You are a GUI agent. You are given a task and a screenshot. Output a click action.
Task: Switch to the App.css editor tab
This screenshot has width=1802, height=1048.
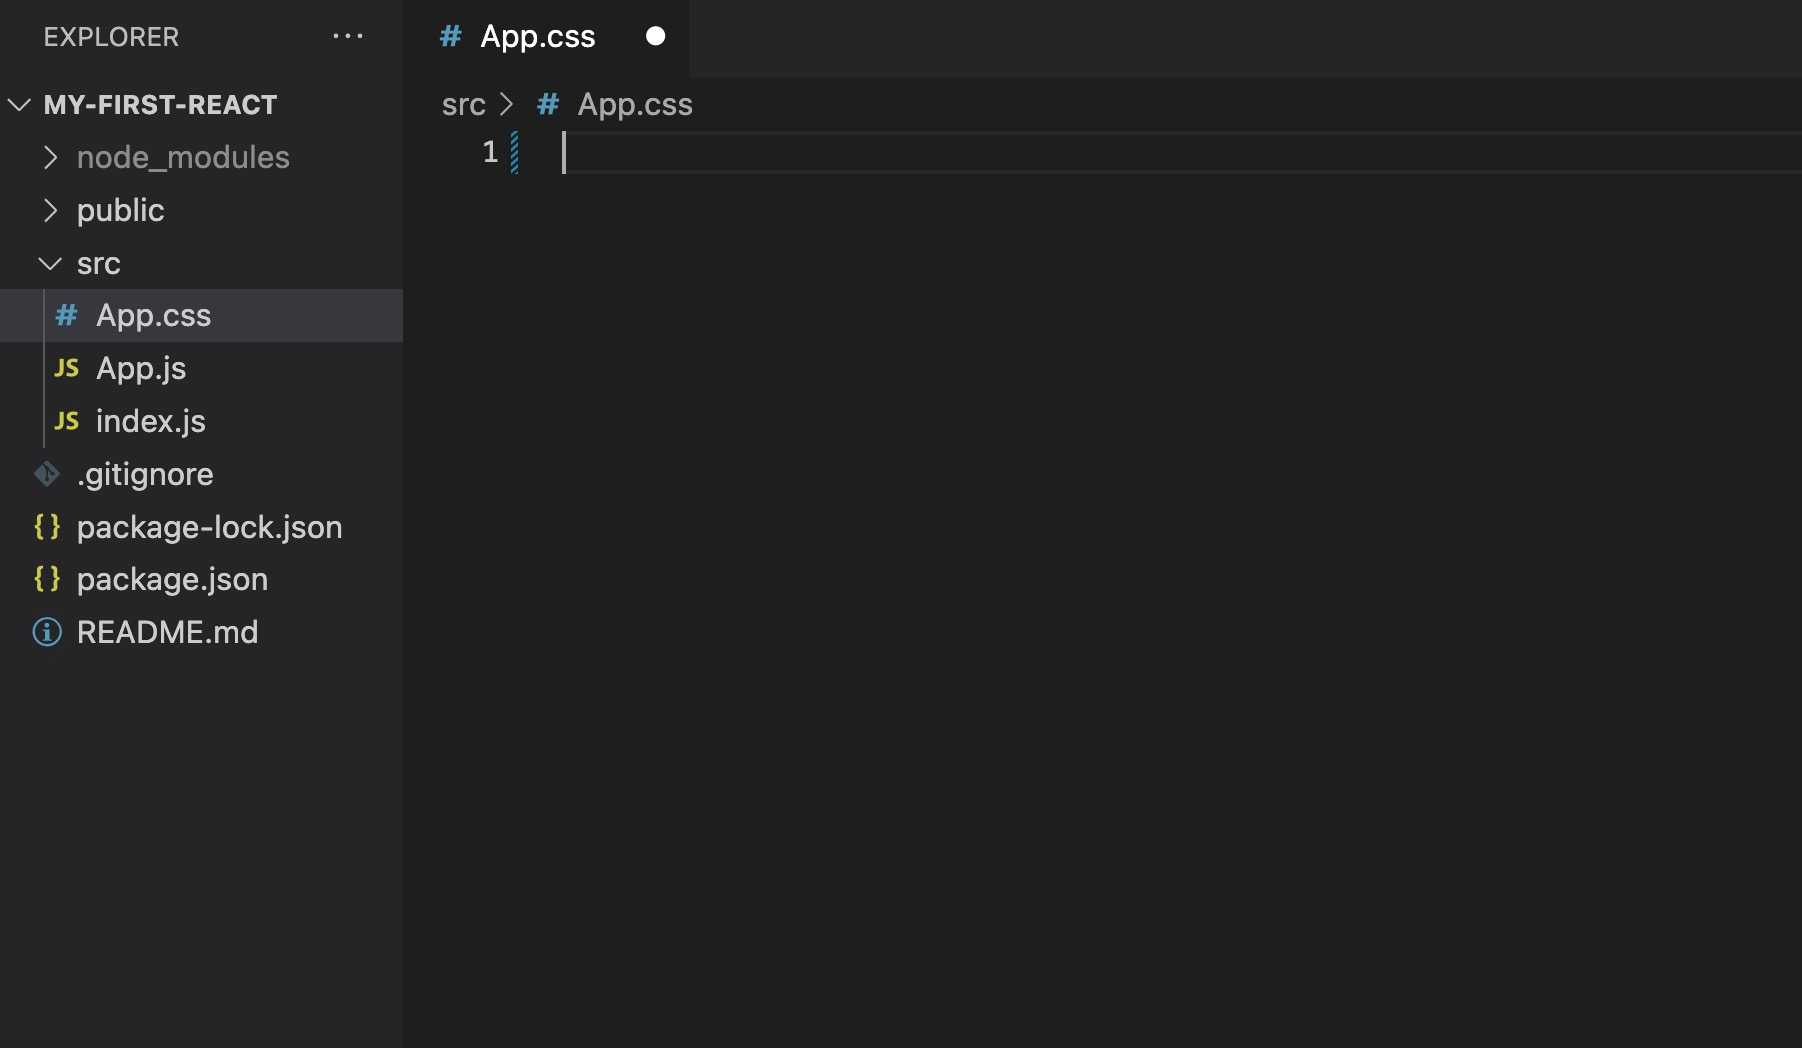point(537,36)
